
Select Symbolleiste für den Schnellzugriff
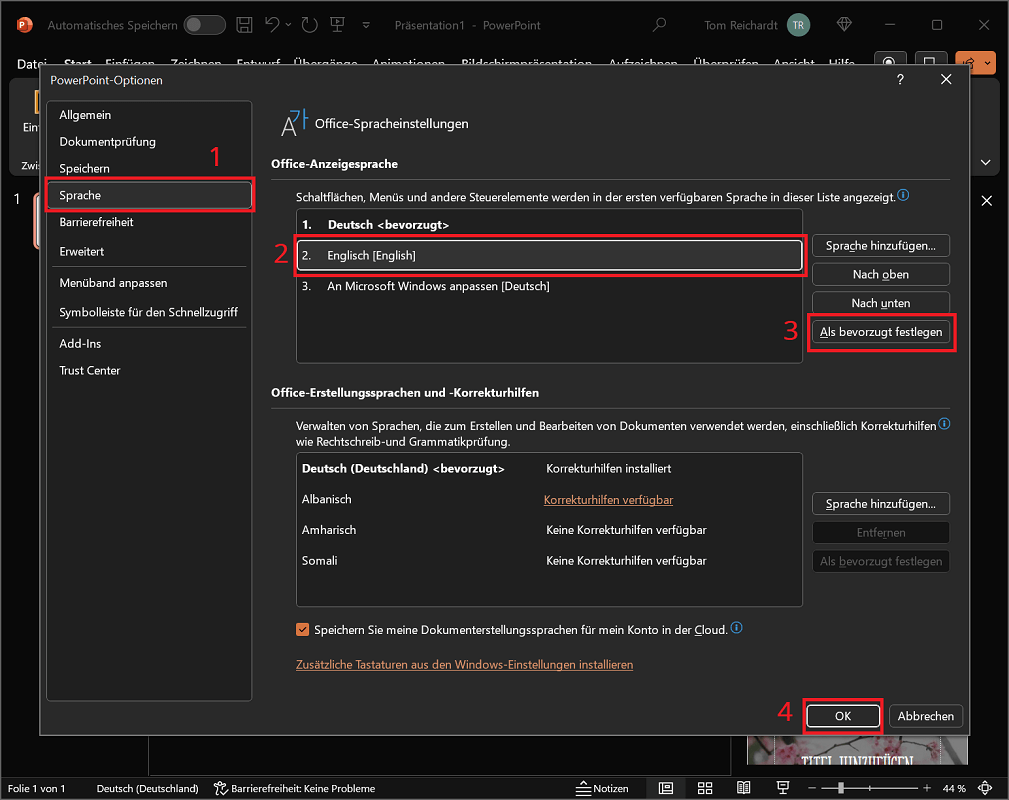pyautogui.click(x=149, y=312)
